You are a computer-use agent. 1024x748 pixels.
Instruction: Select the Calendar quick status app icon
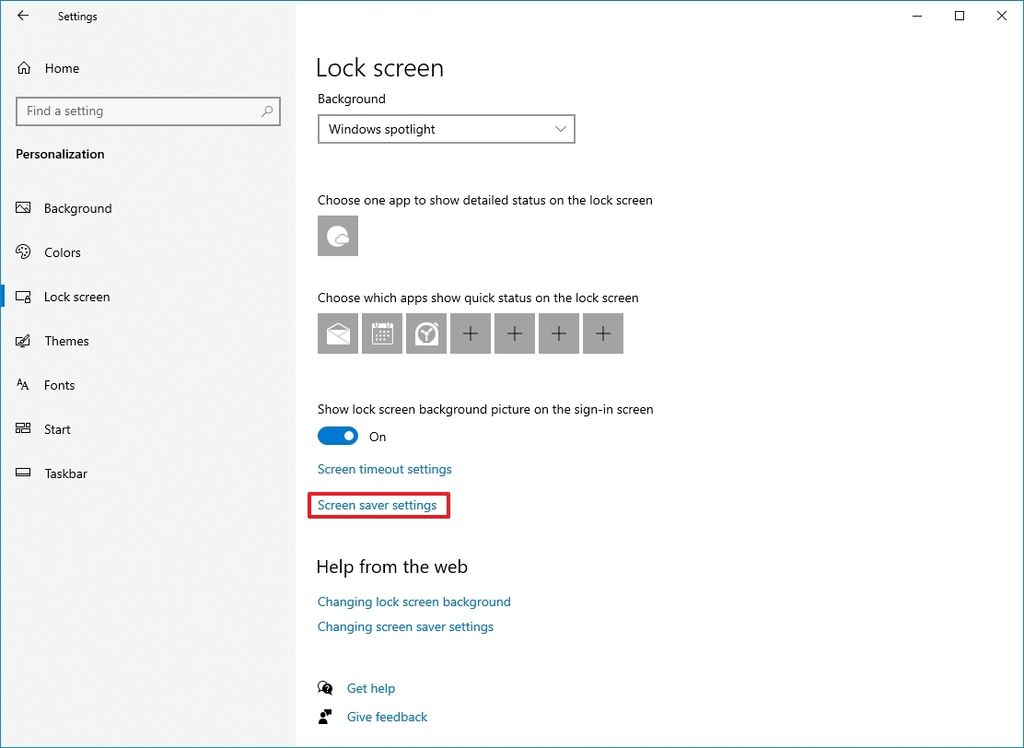pos(381,333)
